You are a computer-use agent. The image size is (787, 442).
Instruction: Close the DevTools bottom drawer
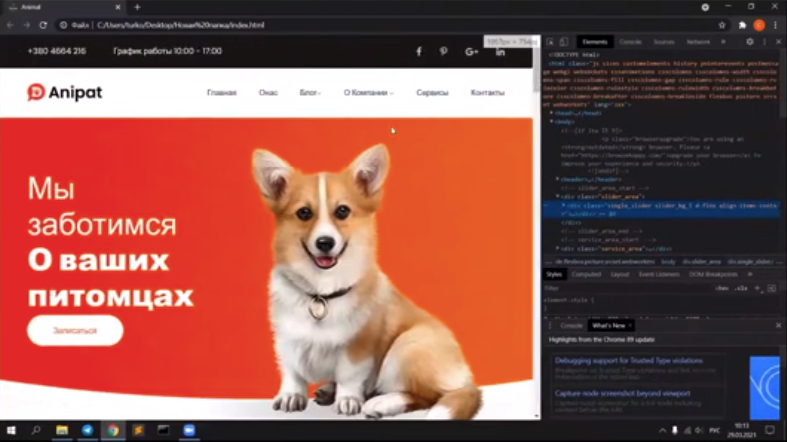[x=778, y=326]
